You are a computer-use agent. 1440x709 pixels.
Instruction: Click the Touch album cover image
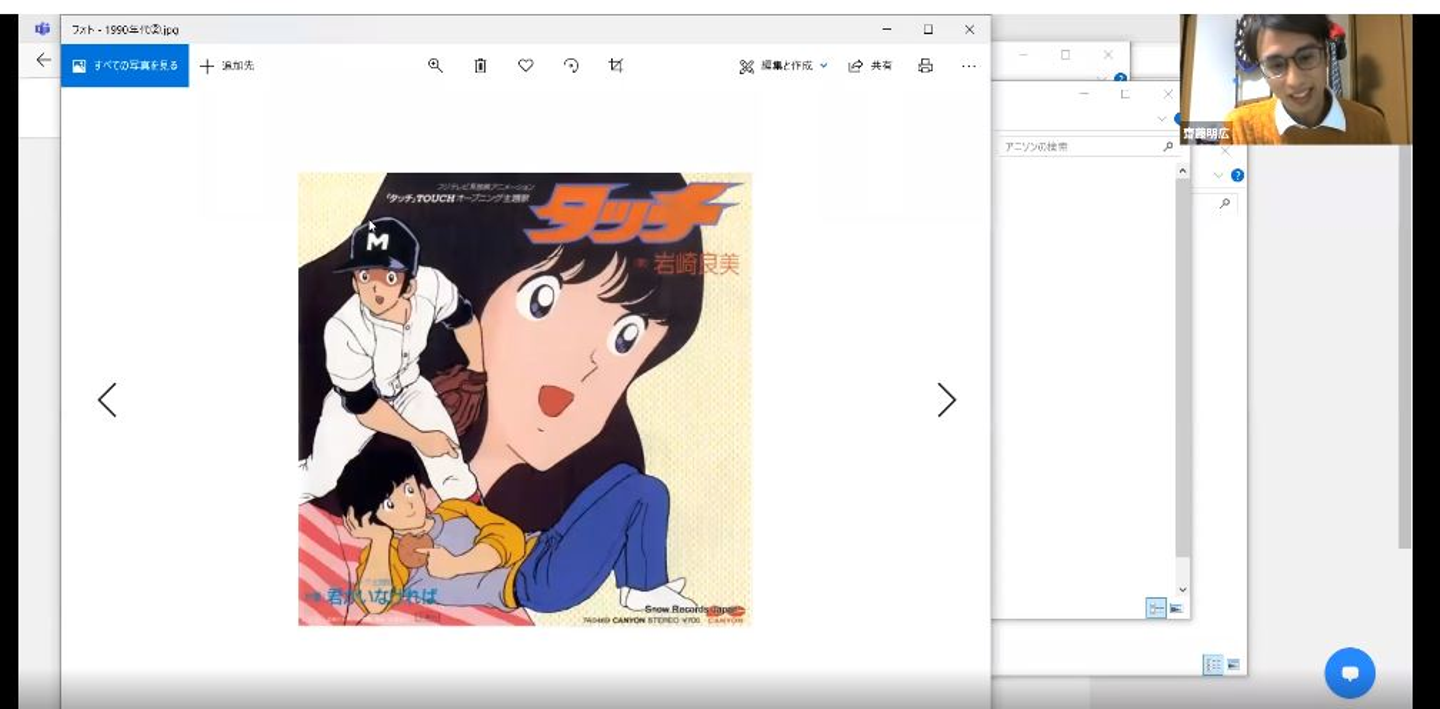pyautogui.click(x=525, y=399)
